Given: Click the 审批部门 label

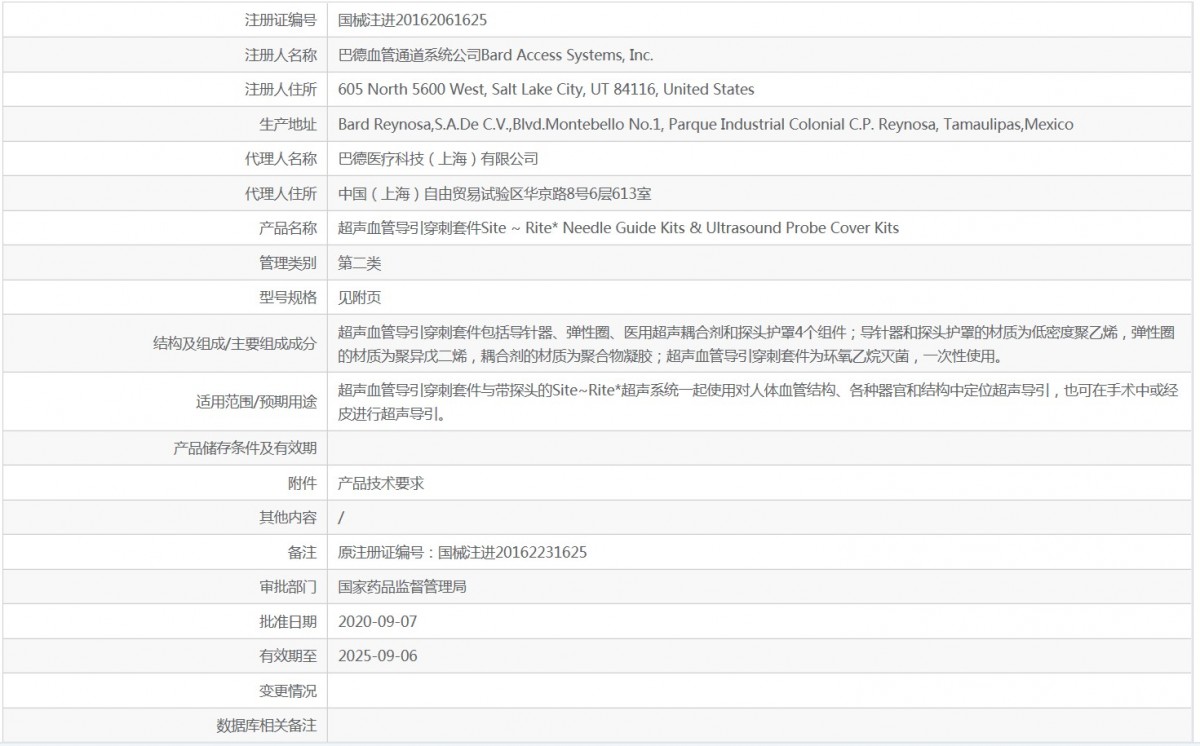Looking at the screenshot, I should click(x=288, y=586).
